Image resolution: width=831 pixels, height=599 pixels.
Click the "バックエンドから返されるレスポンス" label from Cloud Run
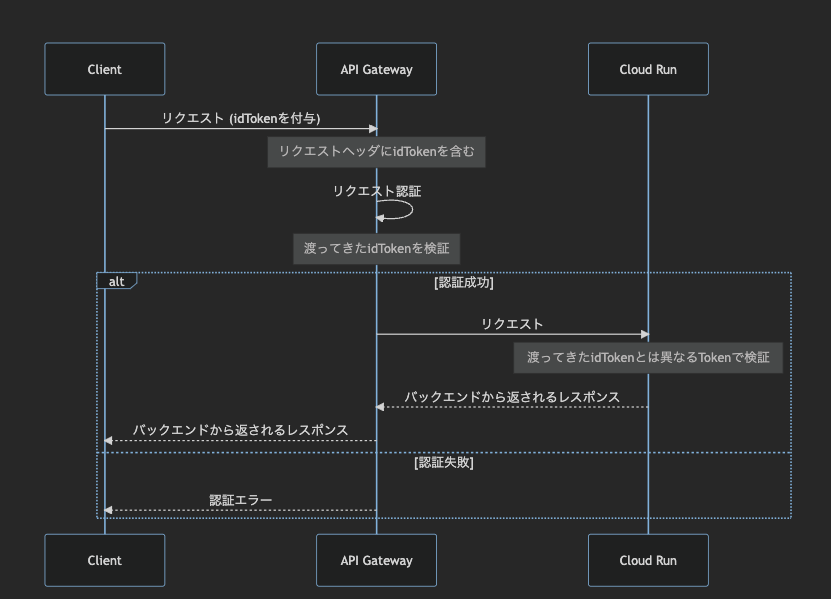click(512, 397)
